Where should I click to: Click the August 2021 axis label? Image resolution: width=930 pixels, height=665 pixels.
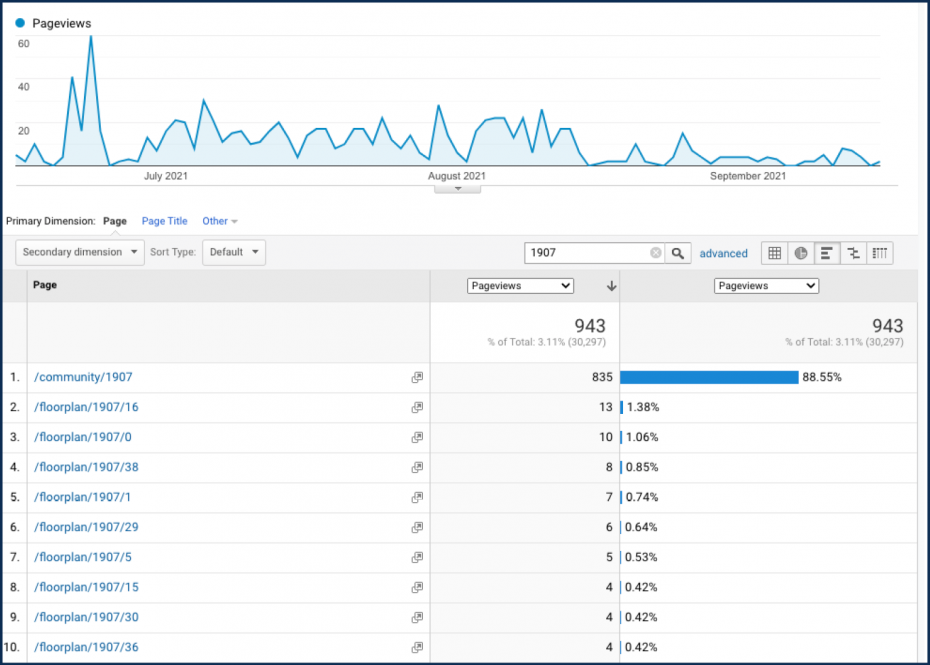coord(457,176)
